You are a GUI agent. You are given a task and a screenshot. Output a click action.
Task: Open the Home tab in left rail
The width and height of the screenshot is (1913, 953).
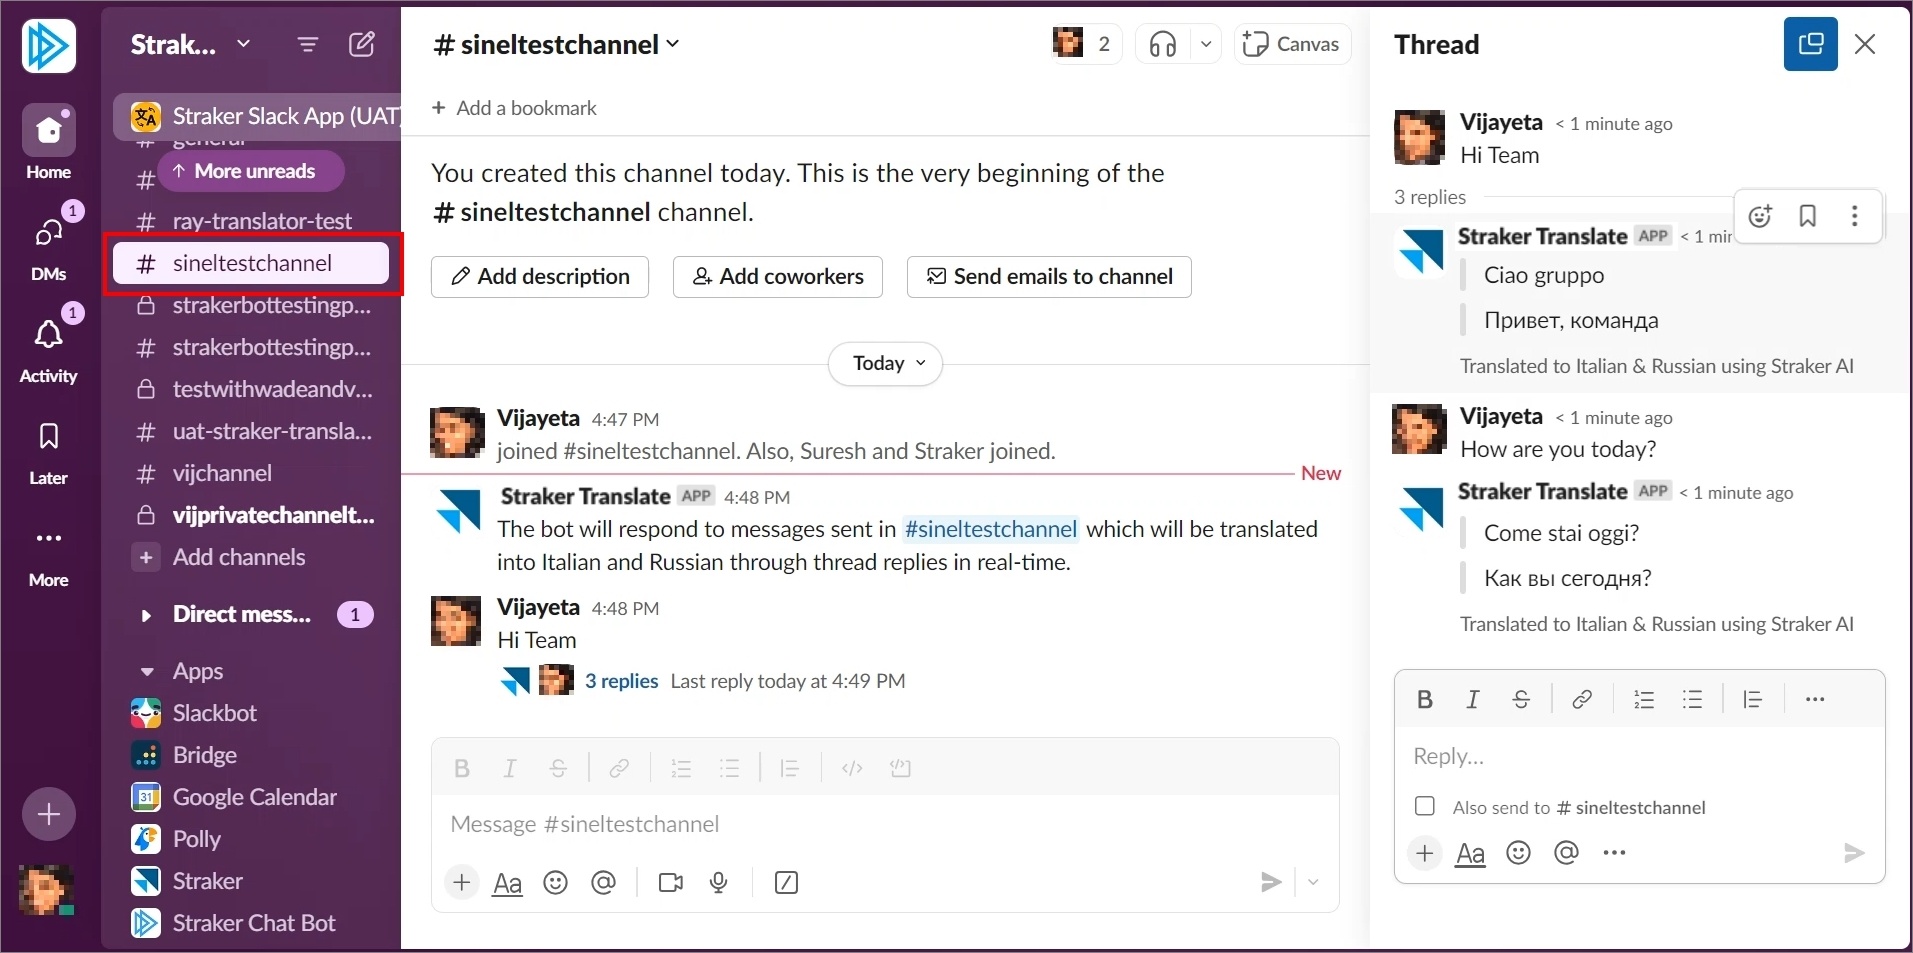point(48,143)
